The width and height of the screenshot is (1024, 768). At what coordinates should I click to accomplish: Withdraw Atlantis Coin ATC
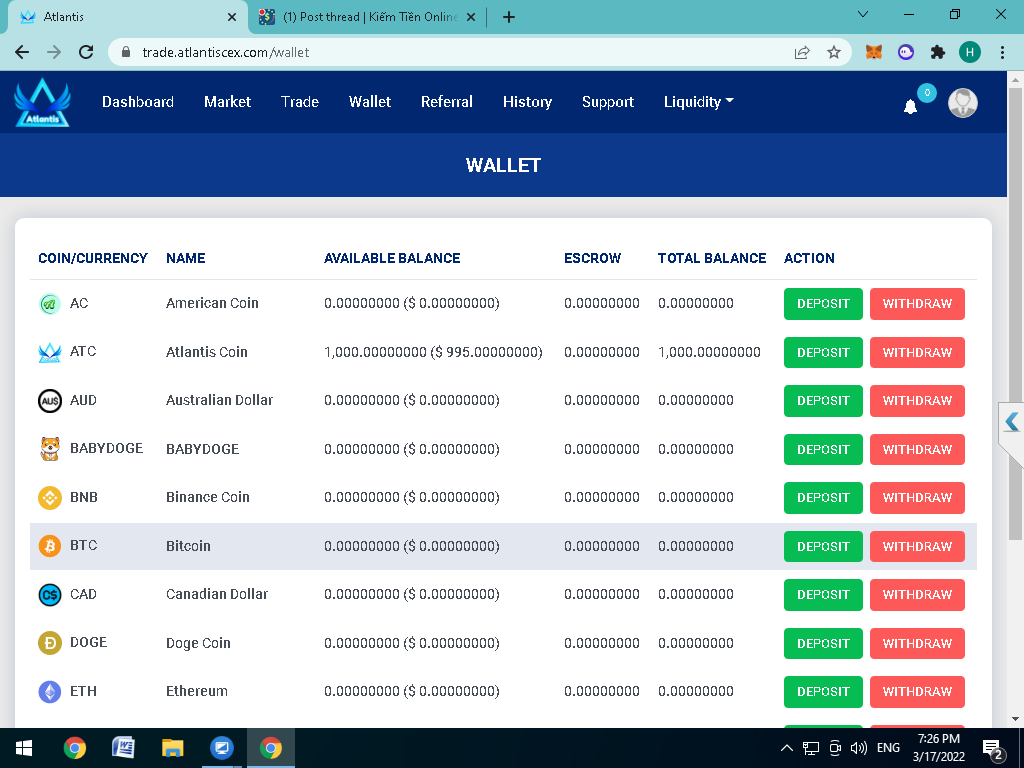point(917,353)
